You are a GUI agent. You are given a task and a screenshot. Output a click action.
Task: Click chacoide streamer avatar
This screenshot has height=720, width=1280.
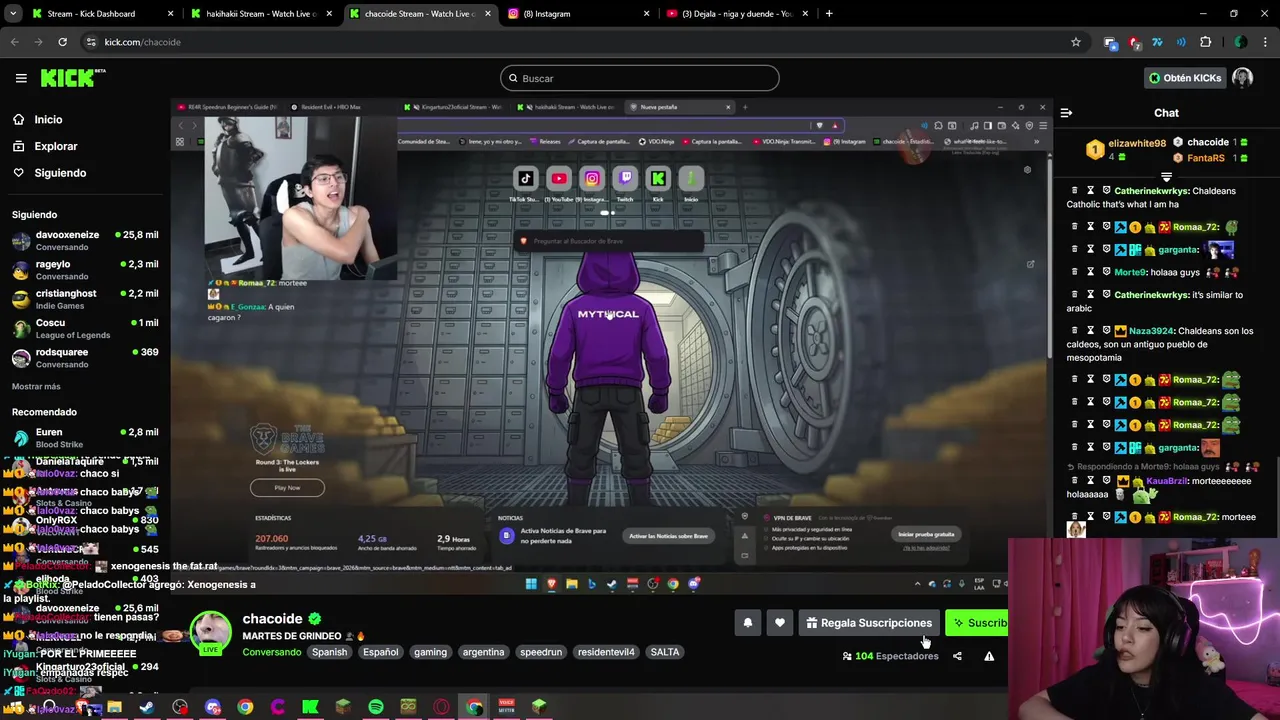click(210, 632)
